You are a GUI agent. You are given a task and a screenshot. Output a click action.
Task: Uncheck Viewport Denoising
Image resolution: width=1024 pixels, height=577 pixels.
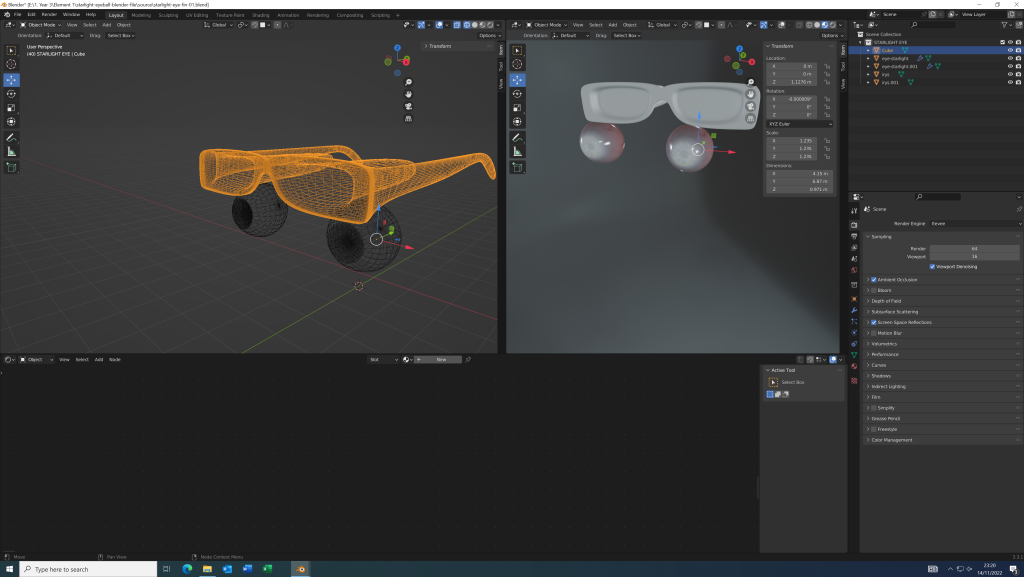[932, 266]
